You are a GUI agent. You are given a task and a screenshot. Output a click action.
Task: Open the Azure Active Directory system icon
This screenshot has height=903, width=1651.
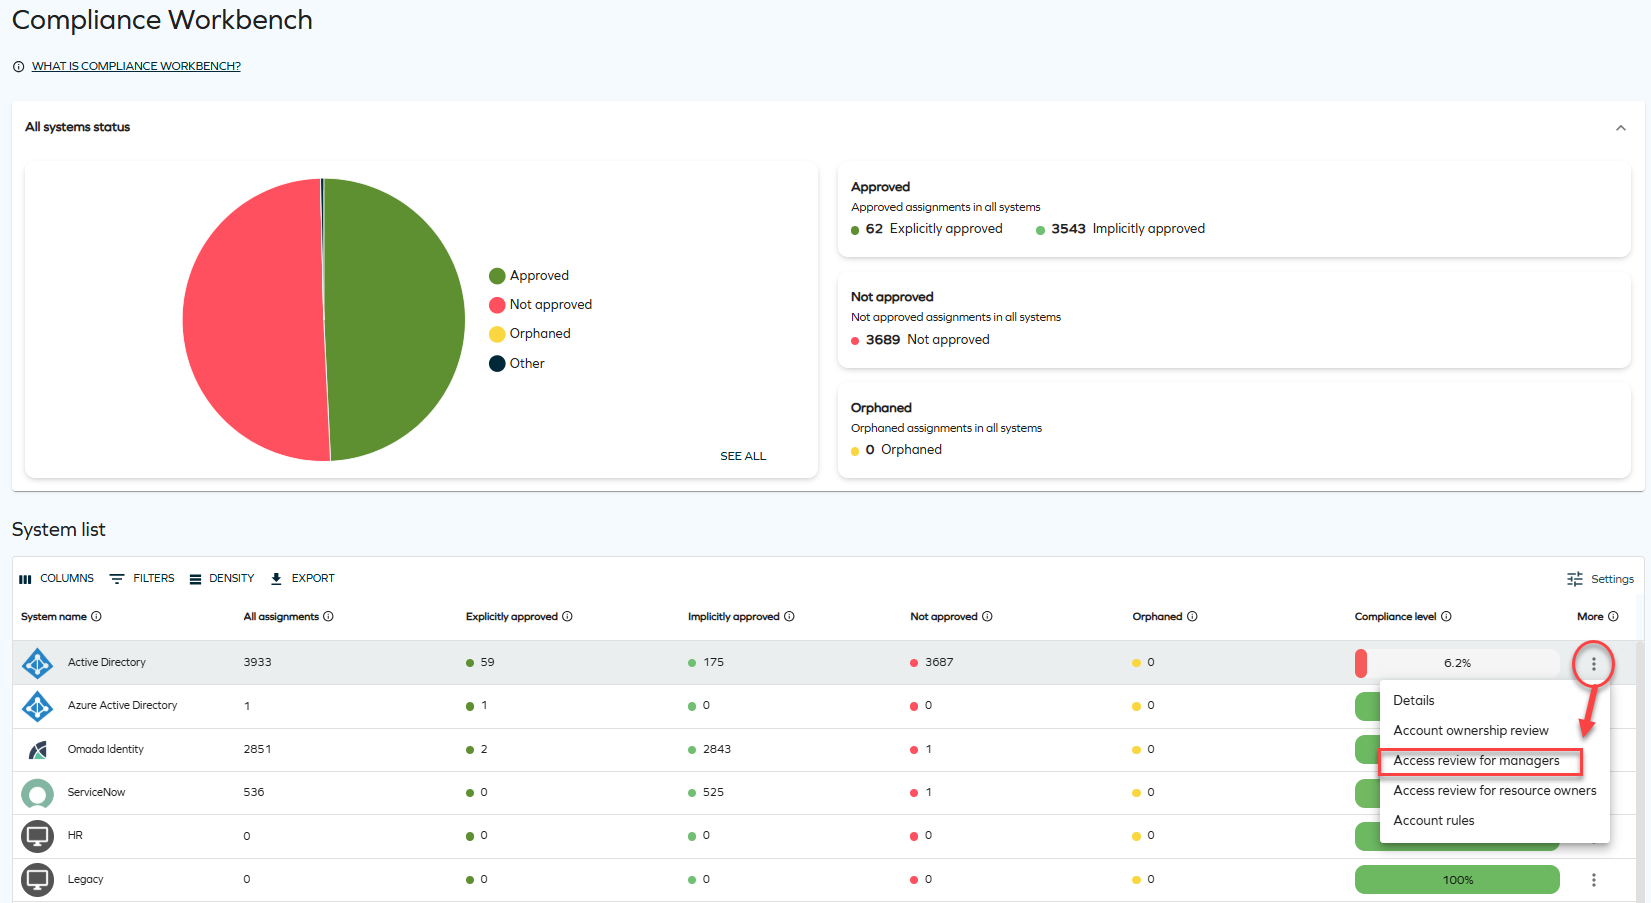click(x=37, y=706)
